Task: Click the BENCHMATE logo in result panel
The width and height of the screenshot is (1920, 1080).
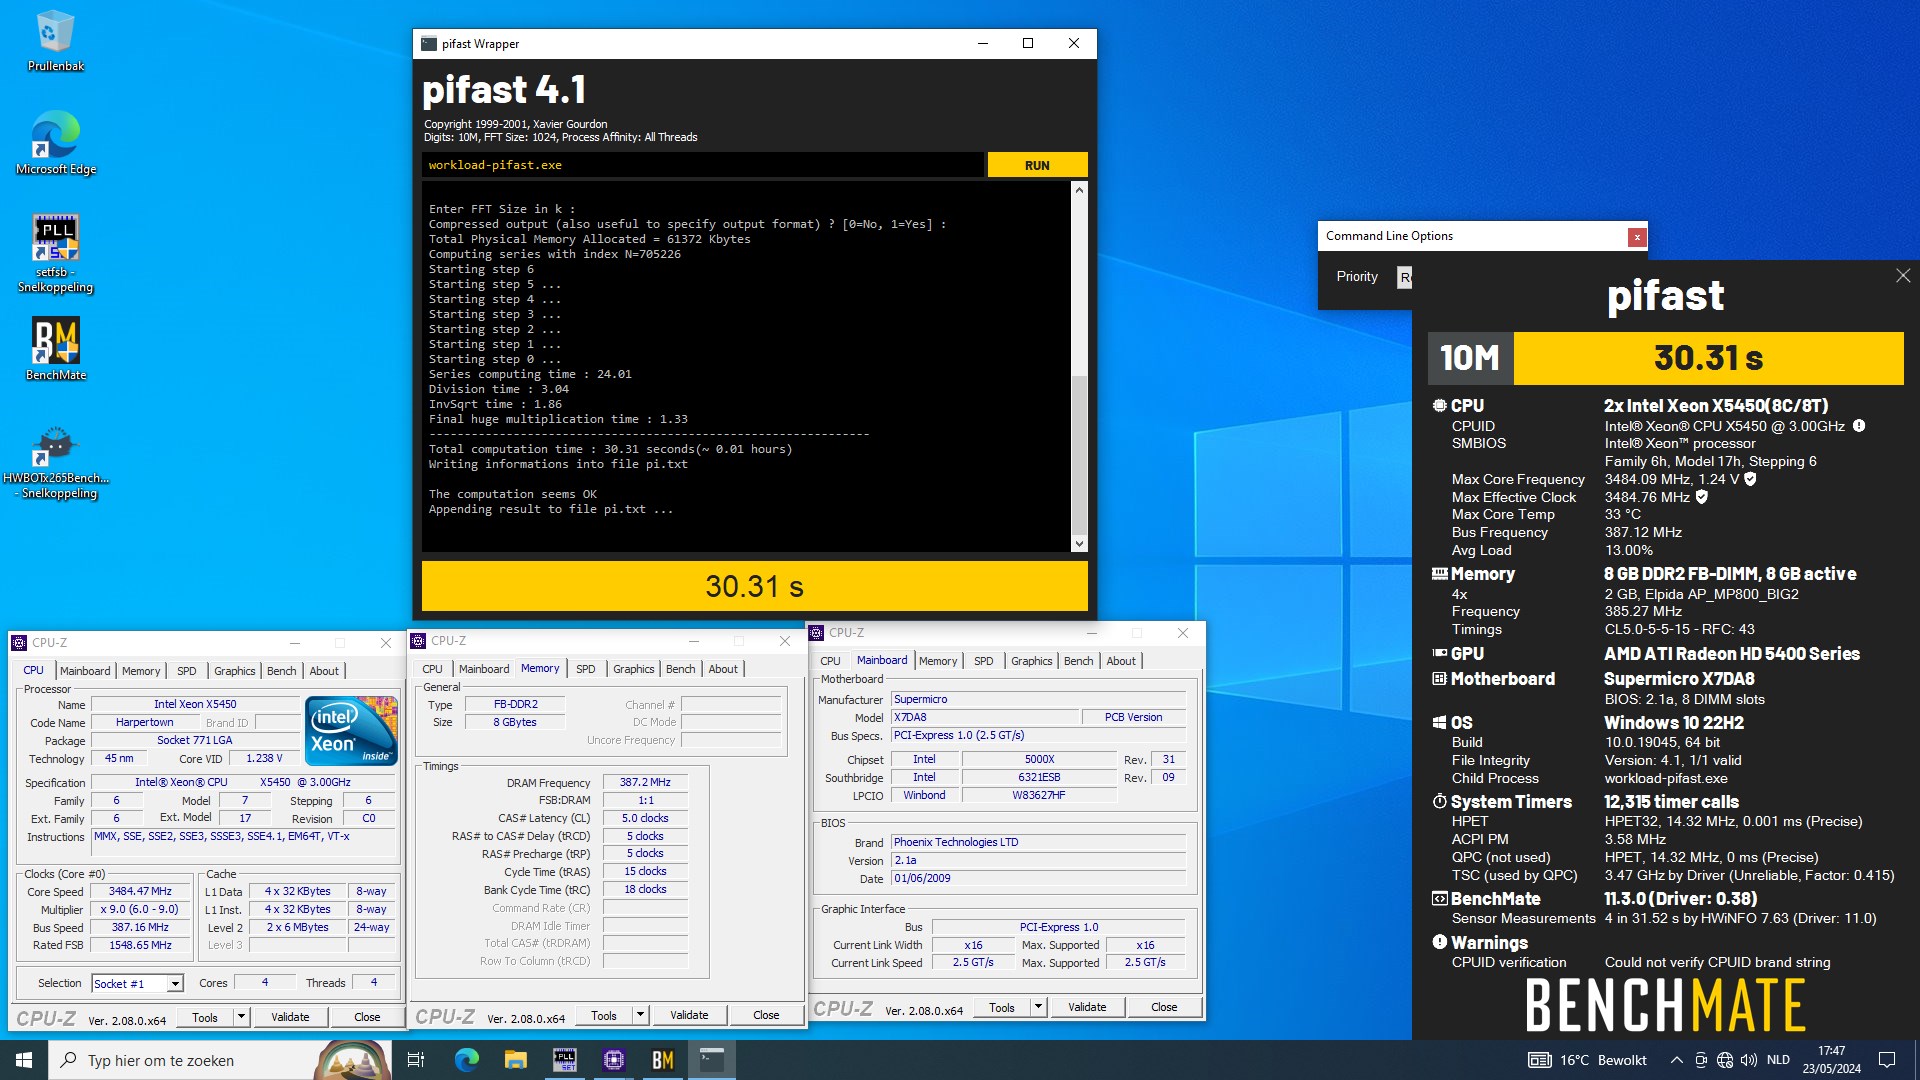Action: [x=1665, y=1005]
